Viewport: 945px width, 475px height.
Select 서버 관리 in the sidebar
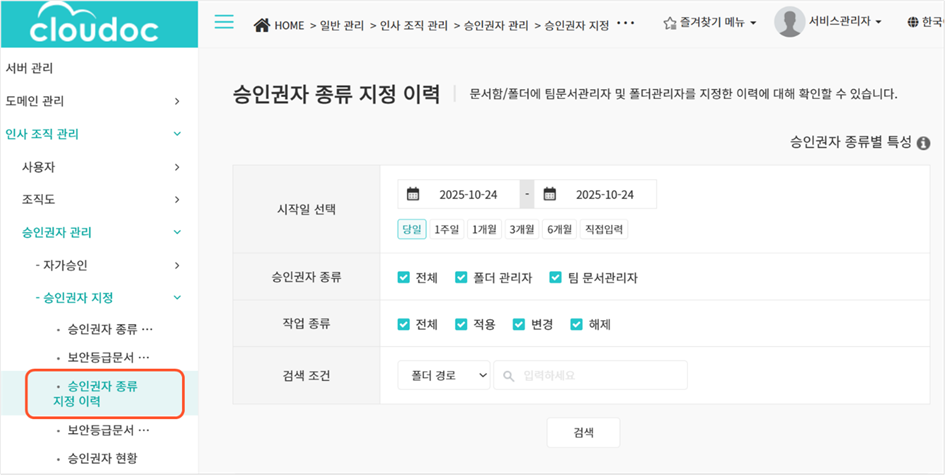pos(29,68)
